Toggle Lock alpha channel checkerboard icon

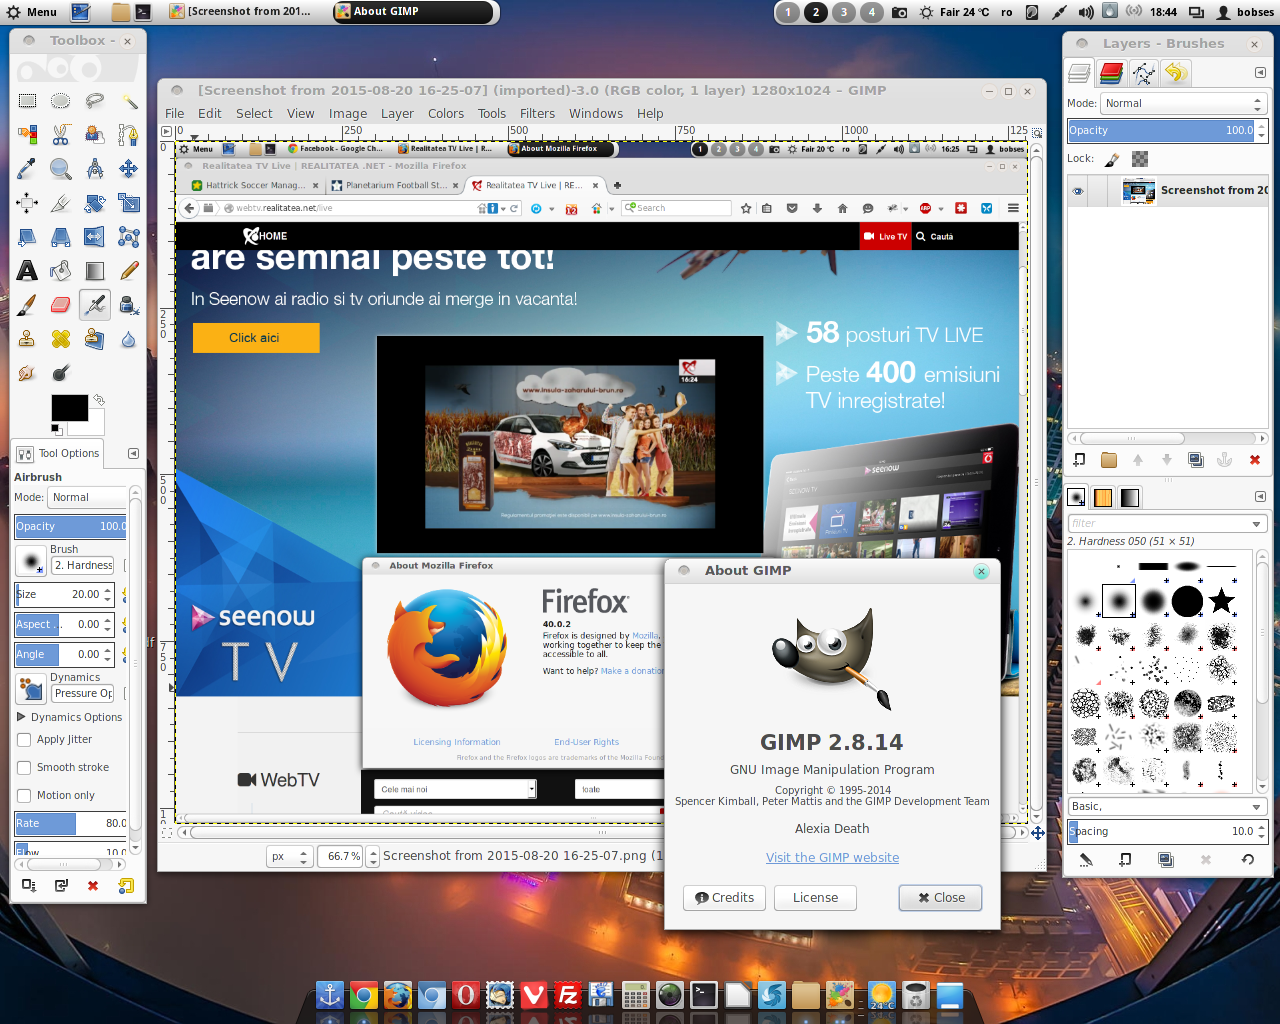click(x=1140, y=159)
